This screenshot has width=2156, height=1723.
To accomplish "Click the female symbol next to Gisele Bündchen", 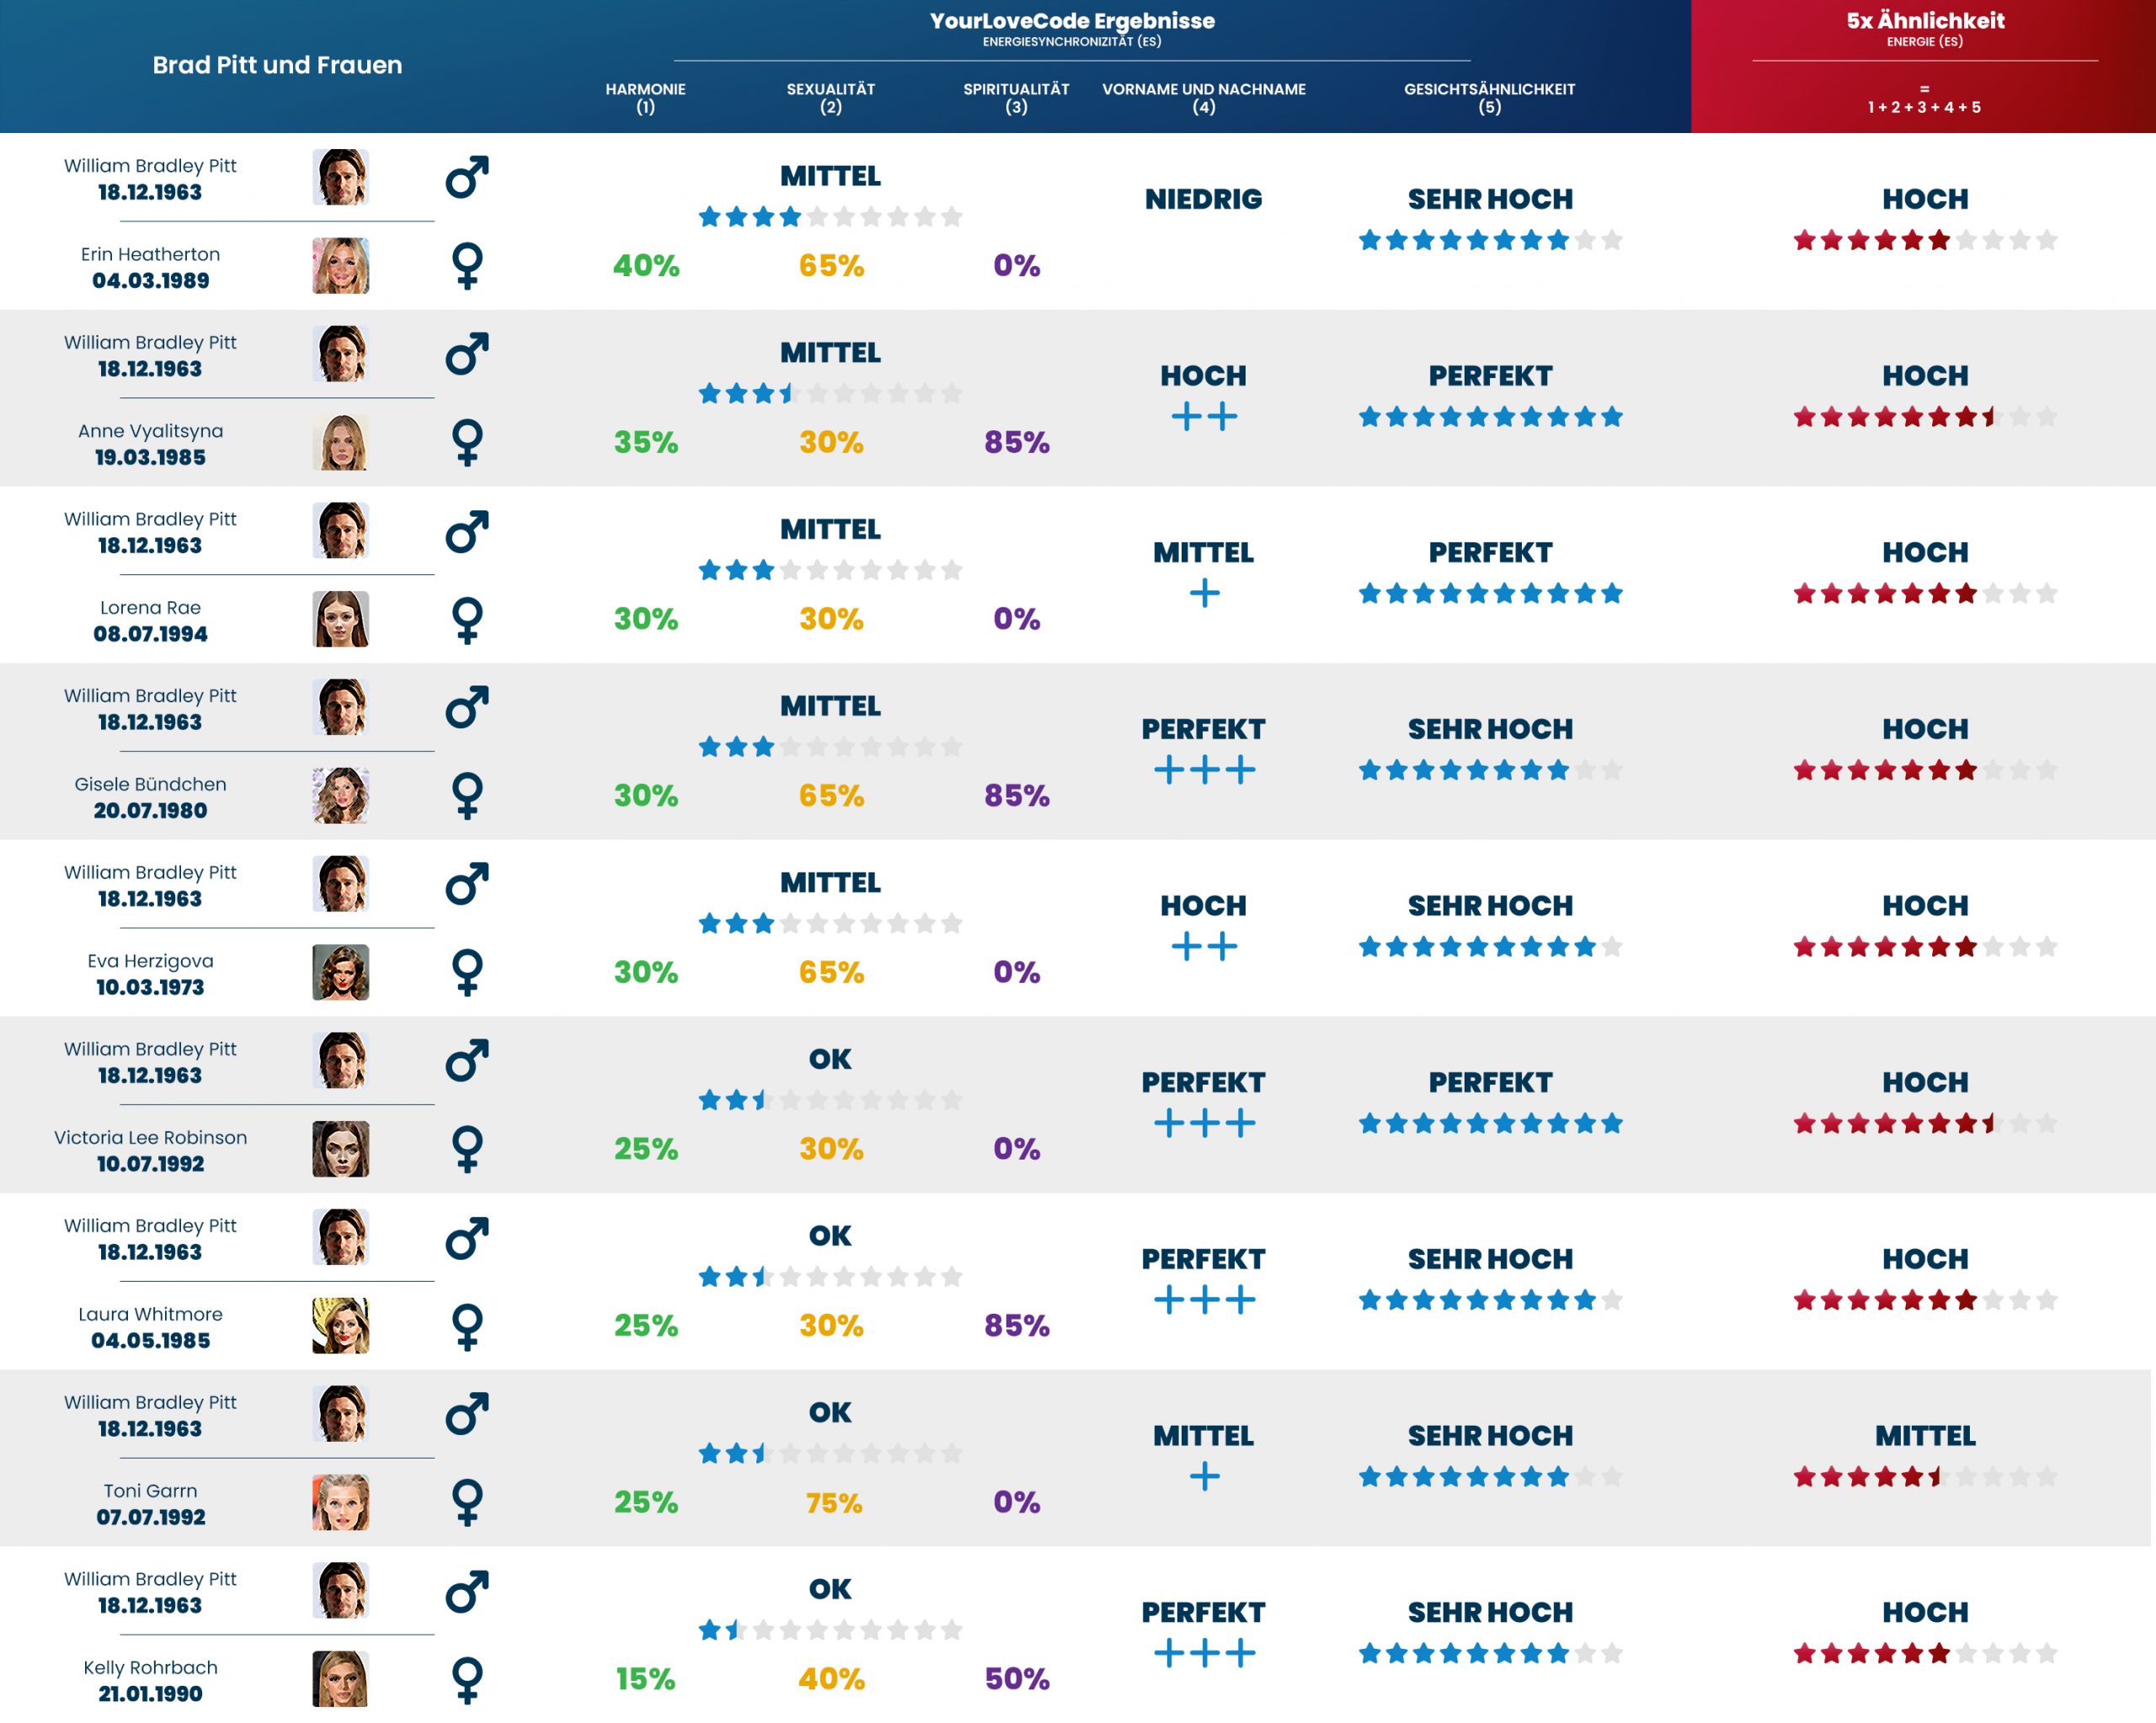I will coord(467,796).
